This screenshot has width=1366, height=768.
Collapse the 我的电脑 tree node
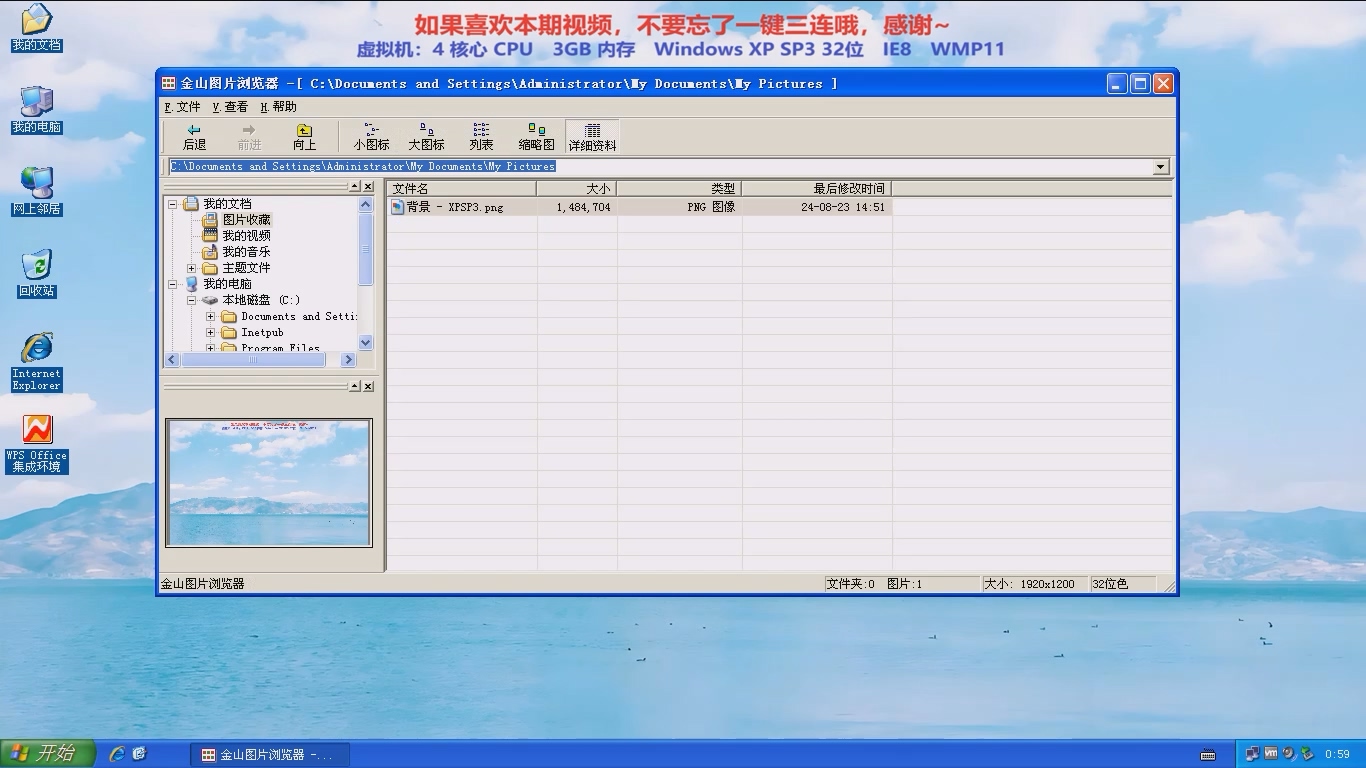[x=172, y=284]
